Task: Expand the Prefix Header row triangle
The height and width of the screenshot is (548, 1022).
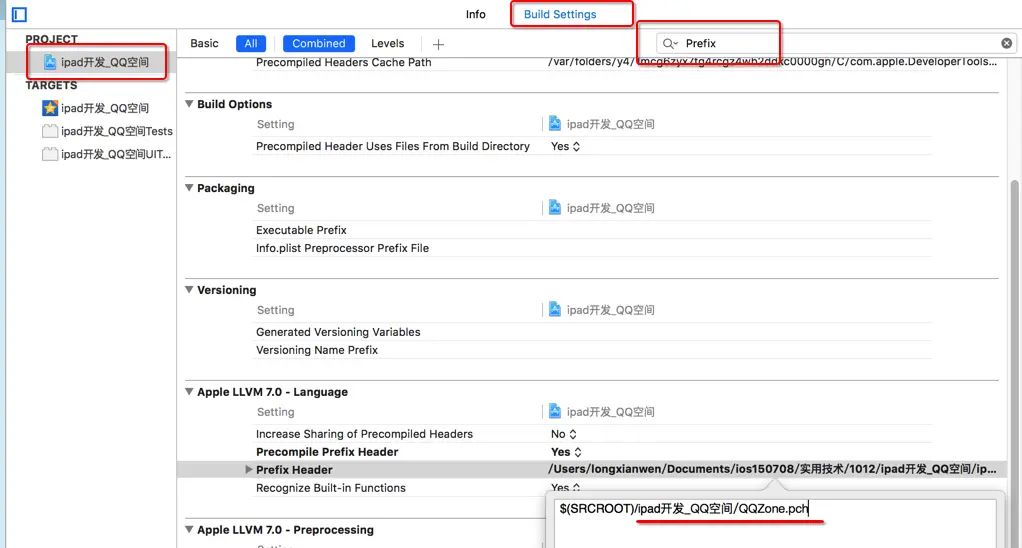Action: point(248,469)
